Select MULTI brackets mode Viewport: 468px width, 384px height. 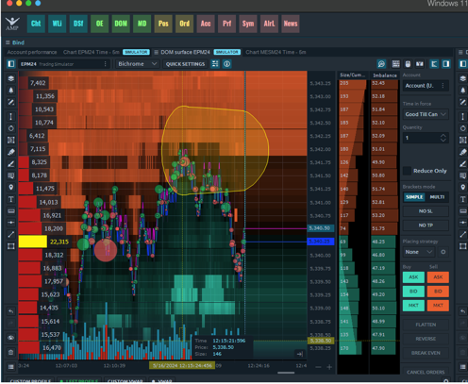point(437,197)
